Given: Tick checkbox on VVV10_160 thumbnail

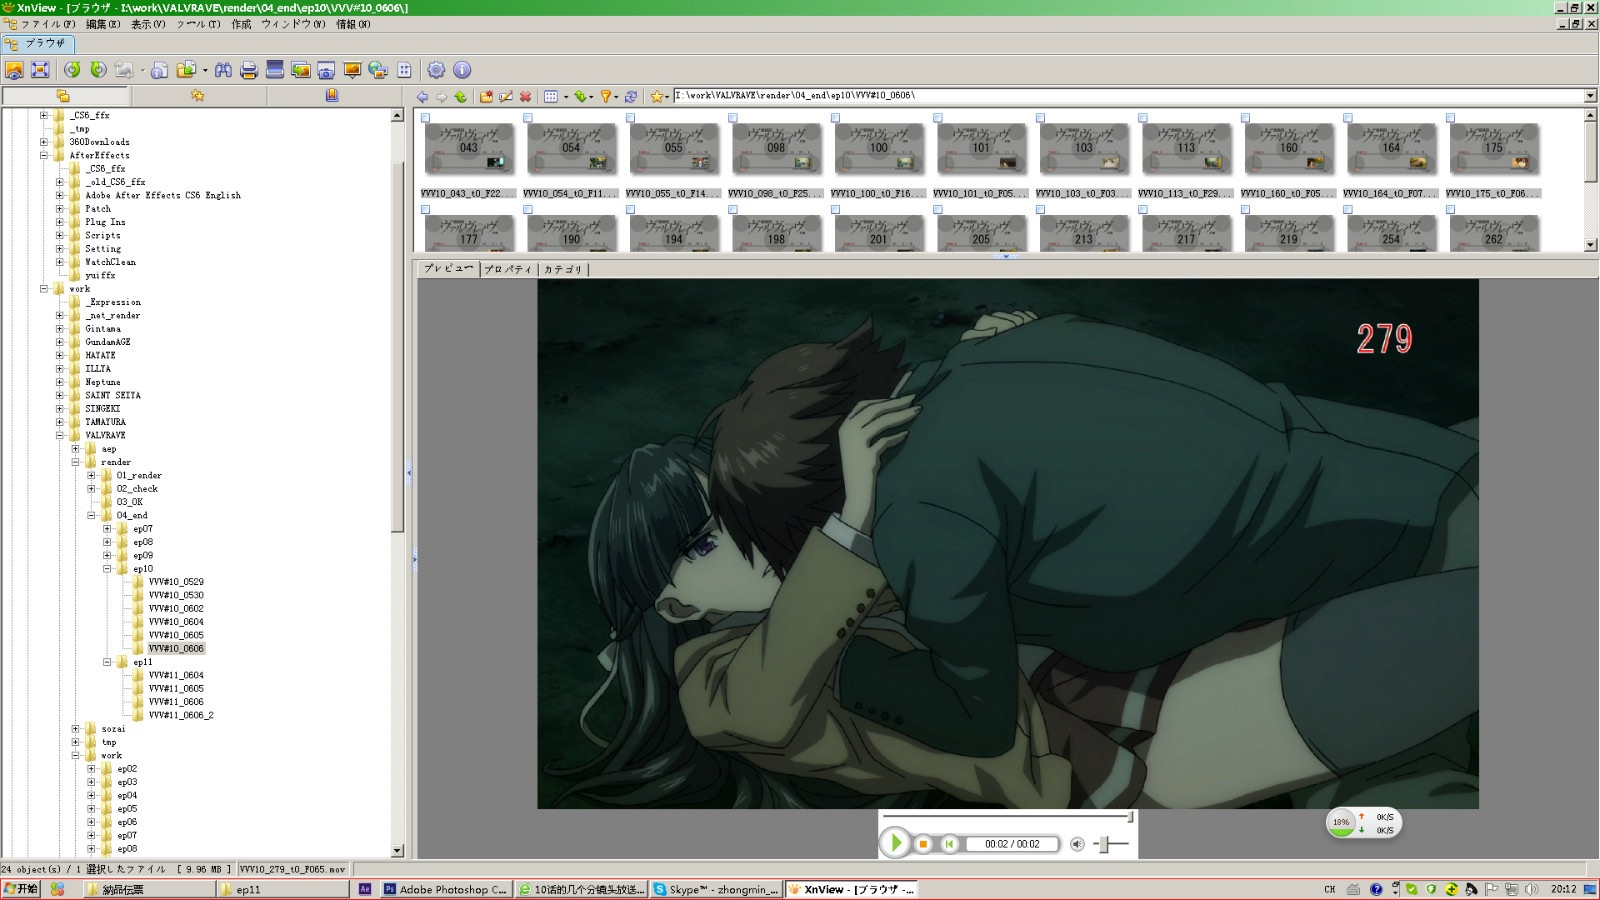Looking at the screenshot, I should [1245, 118].
